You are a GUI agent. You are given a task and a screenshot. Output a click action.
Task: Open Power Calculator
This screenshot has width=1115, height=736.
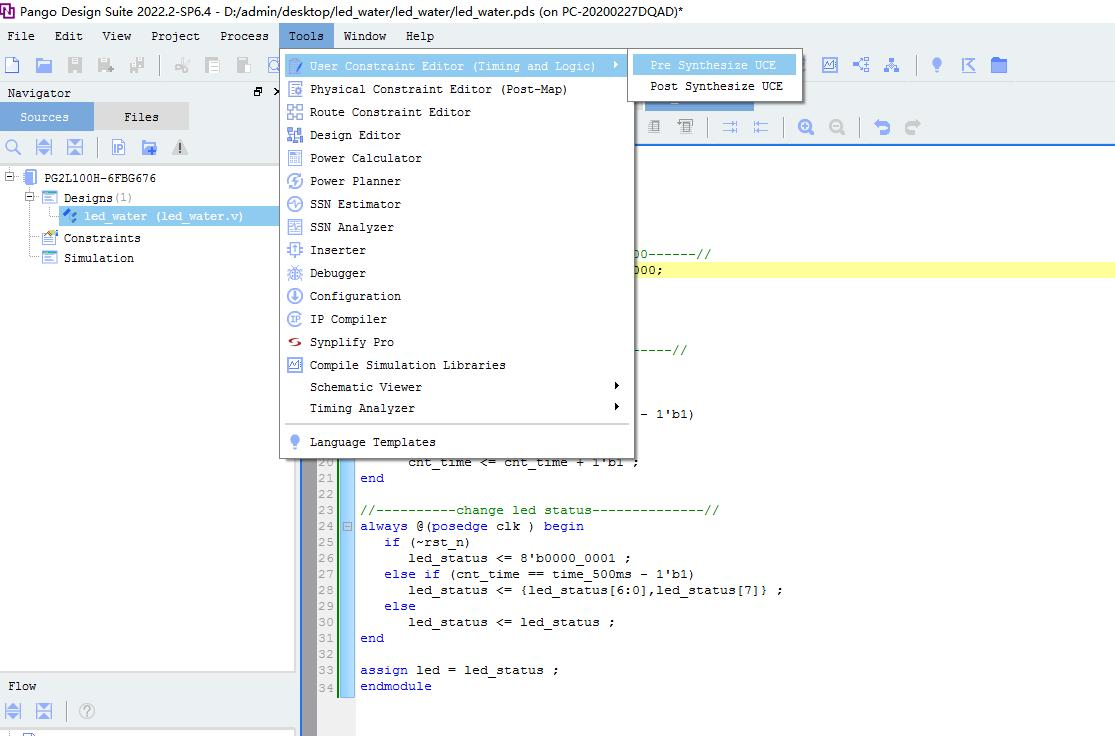click(456, 158)
